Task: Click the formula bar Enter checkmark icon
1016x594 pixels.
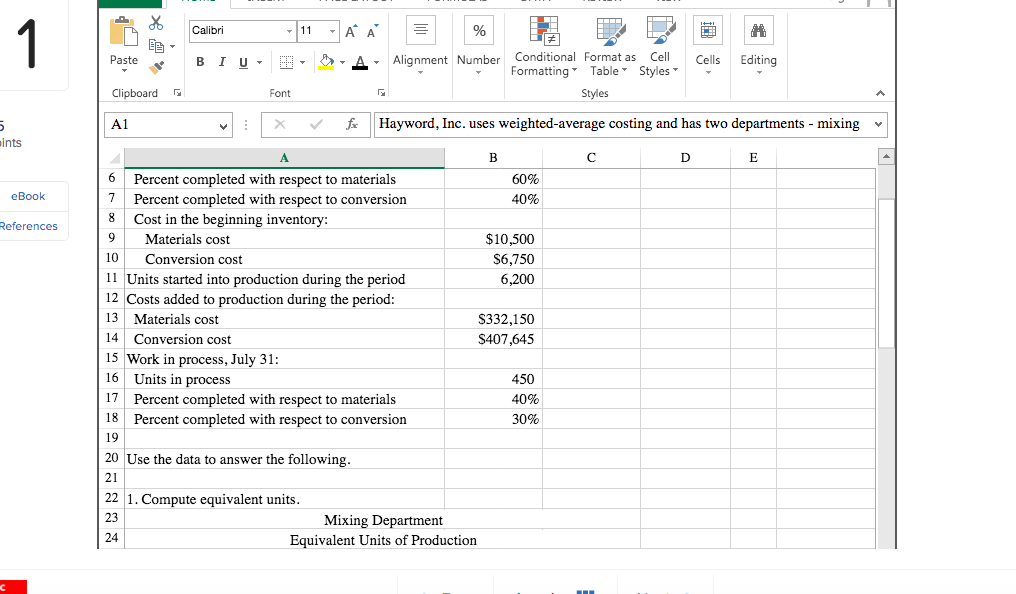Action: [x=316, y=124]
